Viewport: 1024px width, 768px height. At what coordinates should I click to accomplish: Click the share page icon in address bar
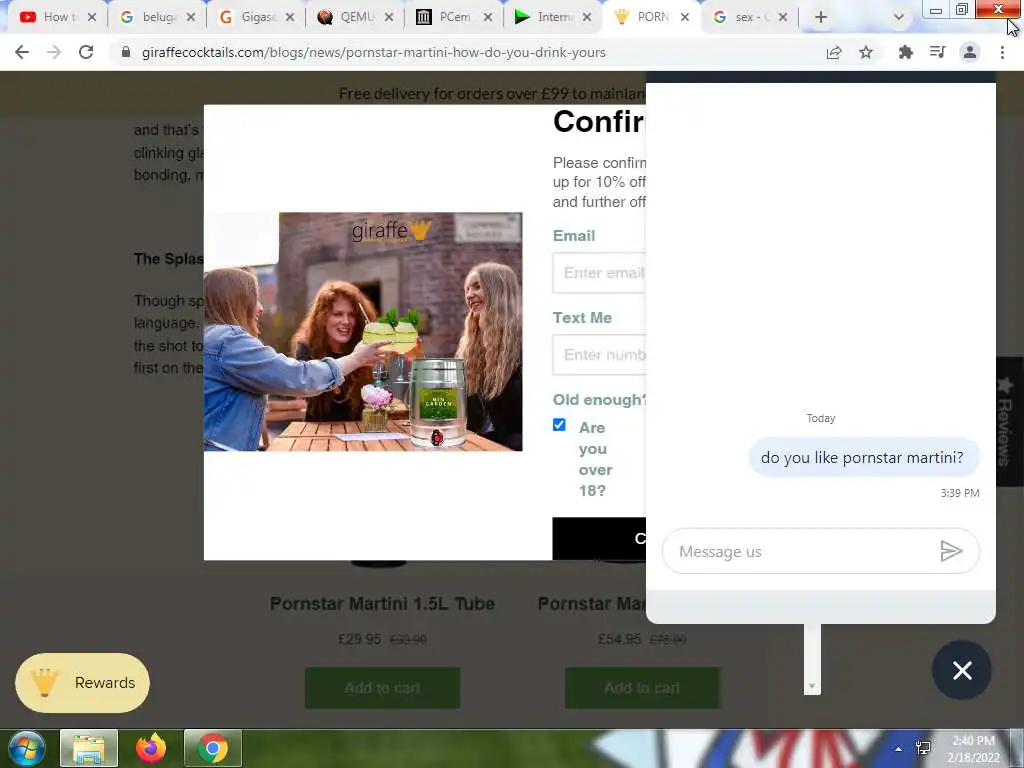click(x=833, y=52)
